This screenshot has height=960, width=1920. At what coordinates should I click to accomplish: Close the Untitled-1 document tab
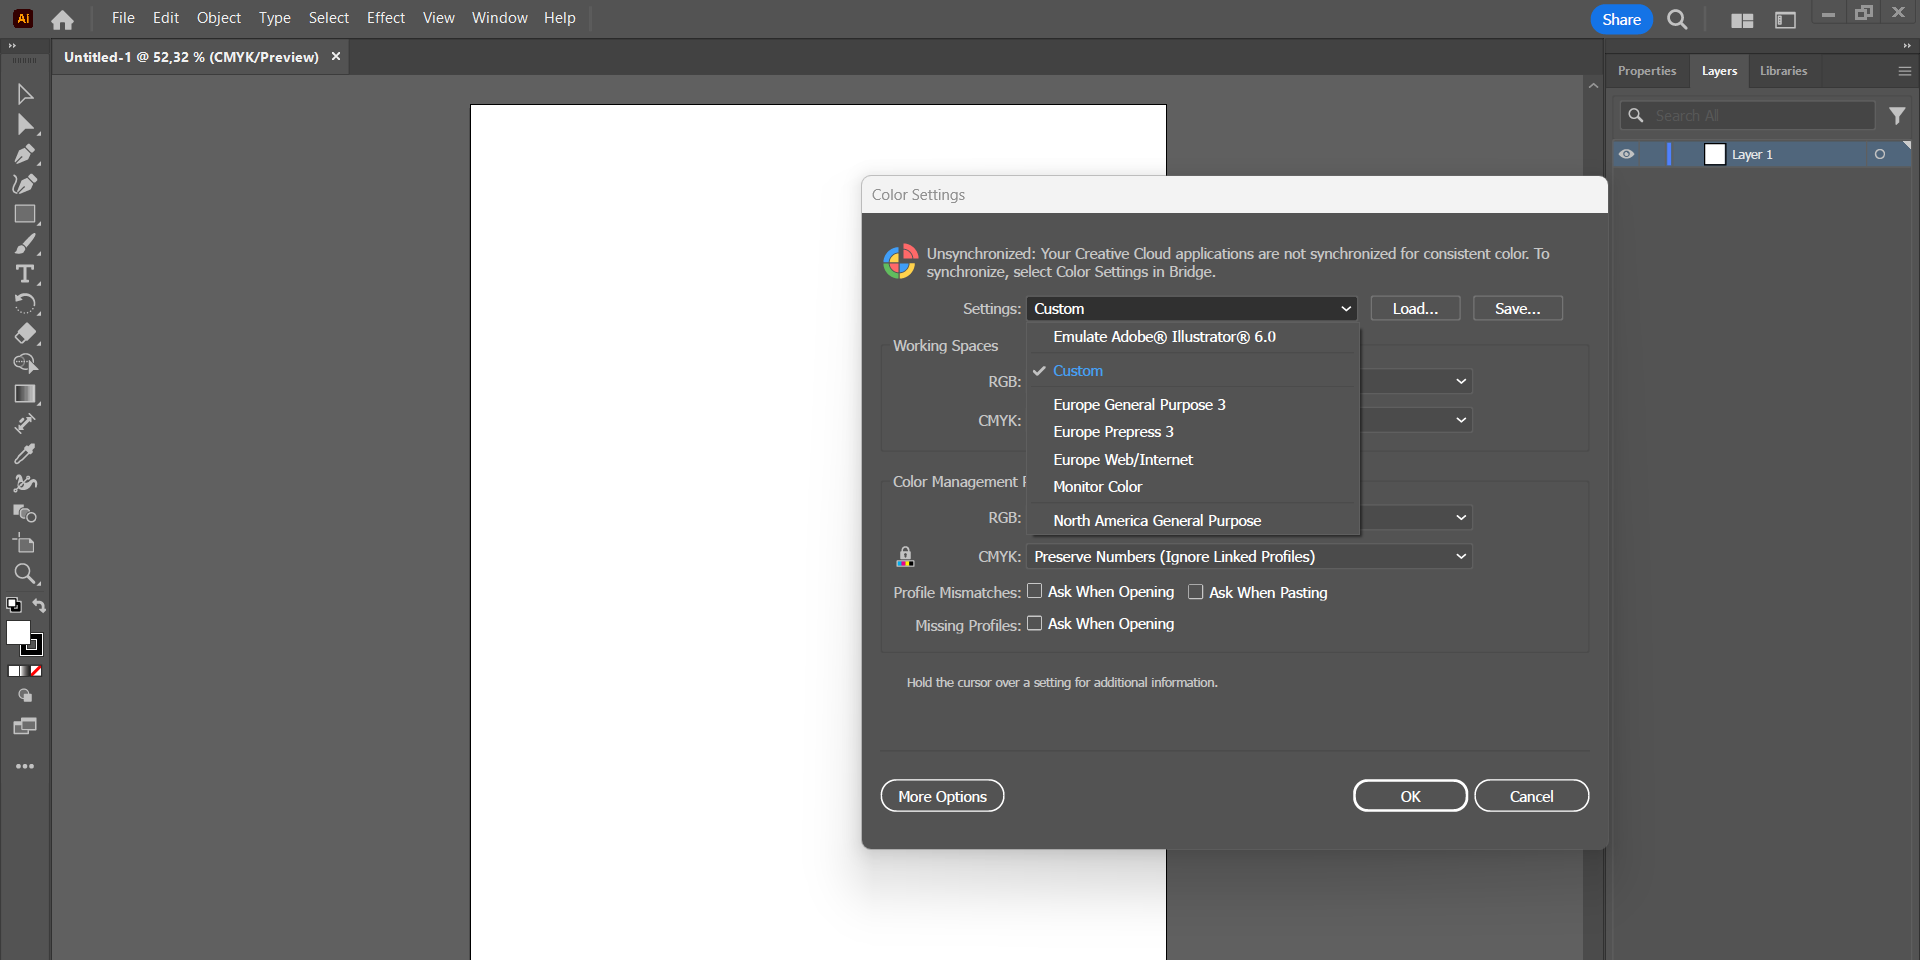click(x=336, y=57)
